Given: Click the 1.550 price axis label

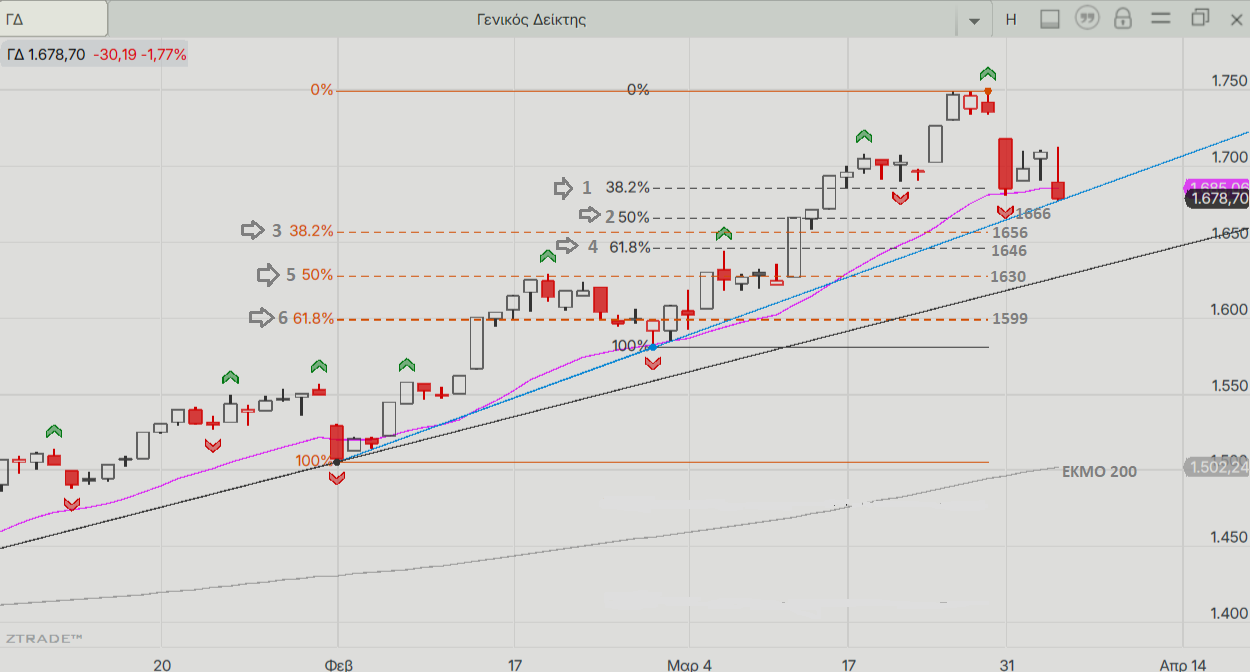Looking at the screenshot, I should 1228,386.
